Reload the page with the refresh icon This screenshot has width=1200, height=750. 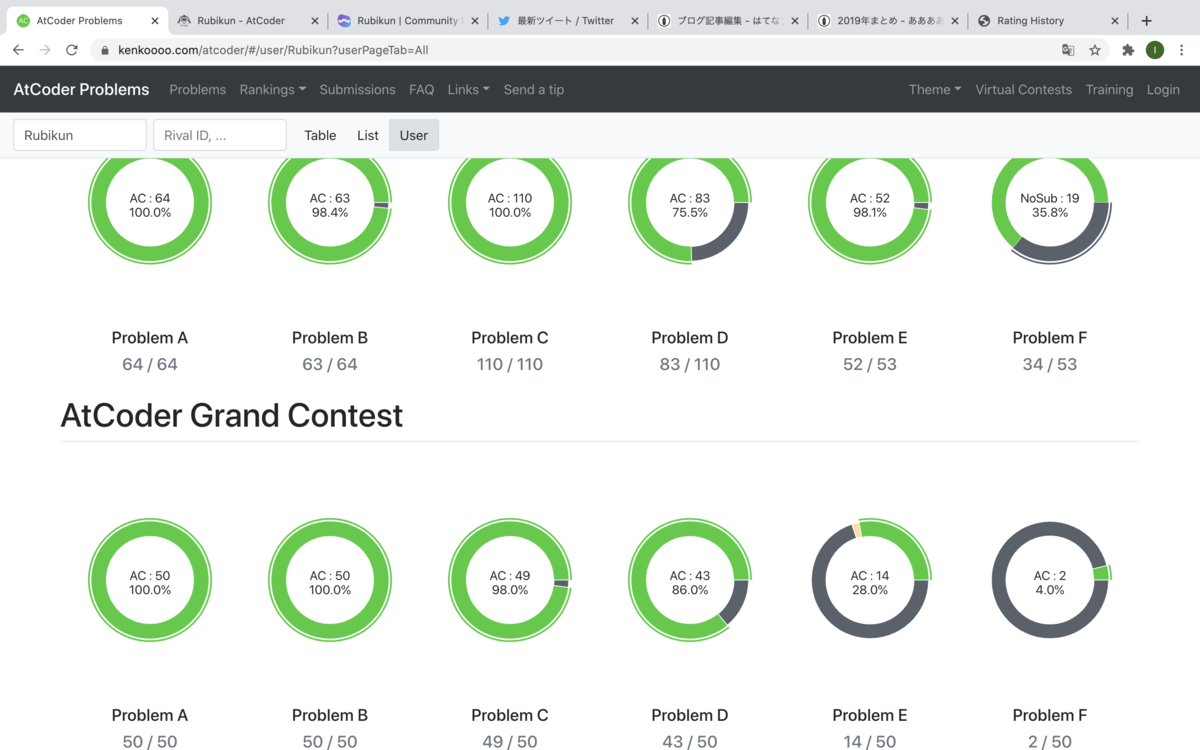tap(72, 50)
